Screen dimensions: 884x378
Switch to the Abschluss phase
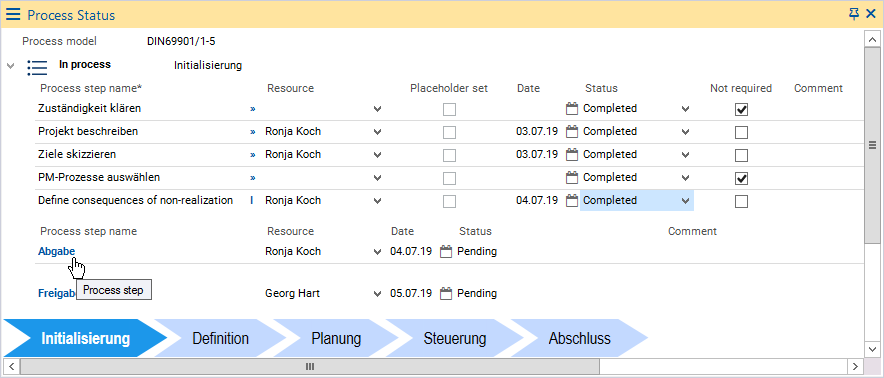click(580, 339)
